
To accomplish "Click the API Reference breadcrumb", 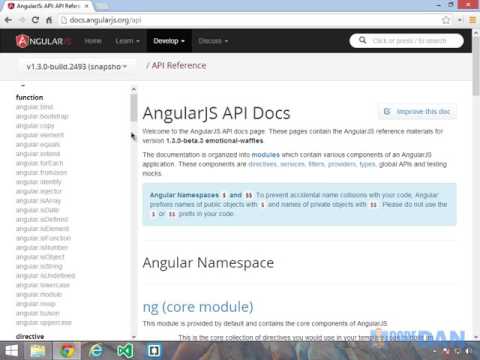I will (x=179, y=66).
